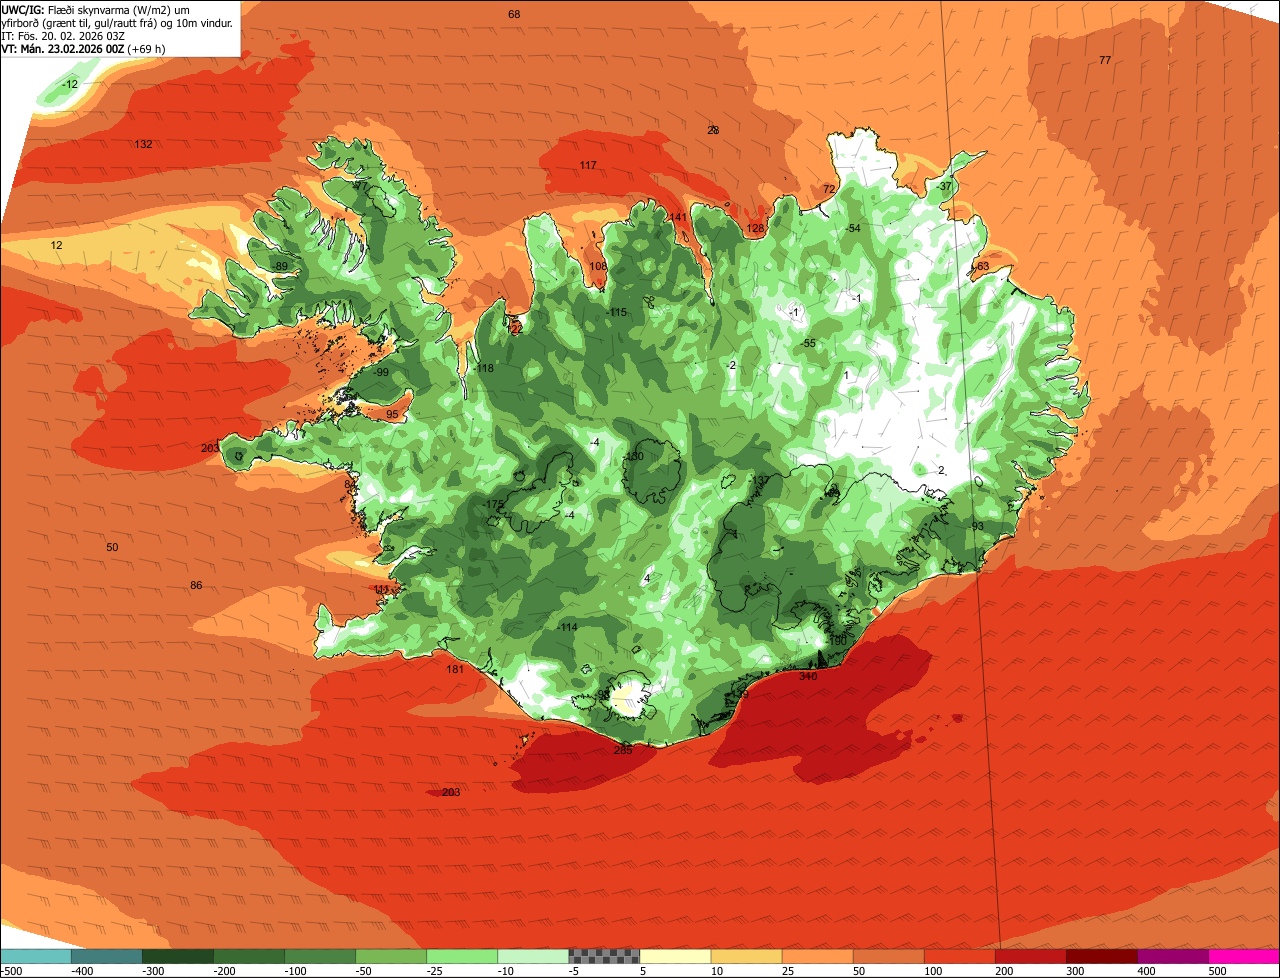Select the darkest green swatch between -300 and -200
Viewport: 1280px width, 978px height.
(177, 956)
